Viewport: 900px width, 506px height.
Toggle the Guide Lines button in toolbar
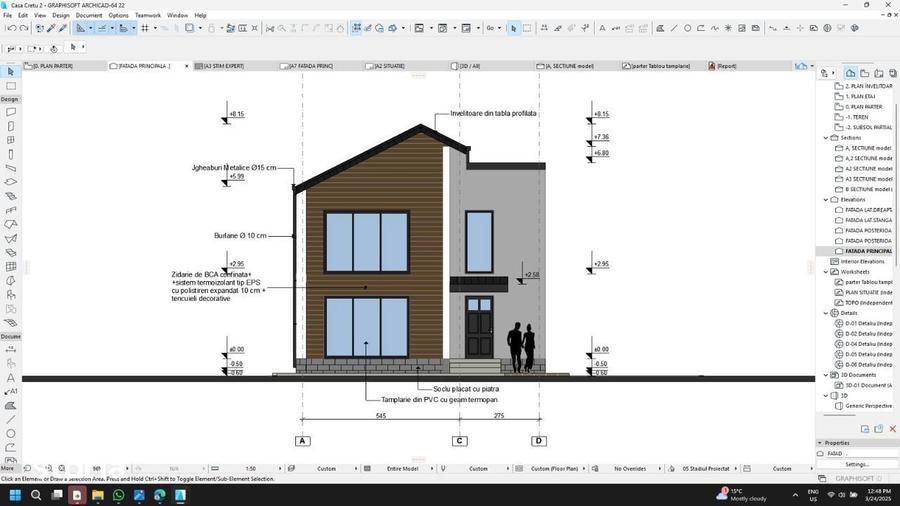pos(80,28)
